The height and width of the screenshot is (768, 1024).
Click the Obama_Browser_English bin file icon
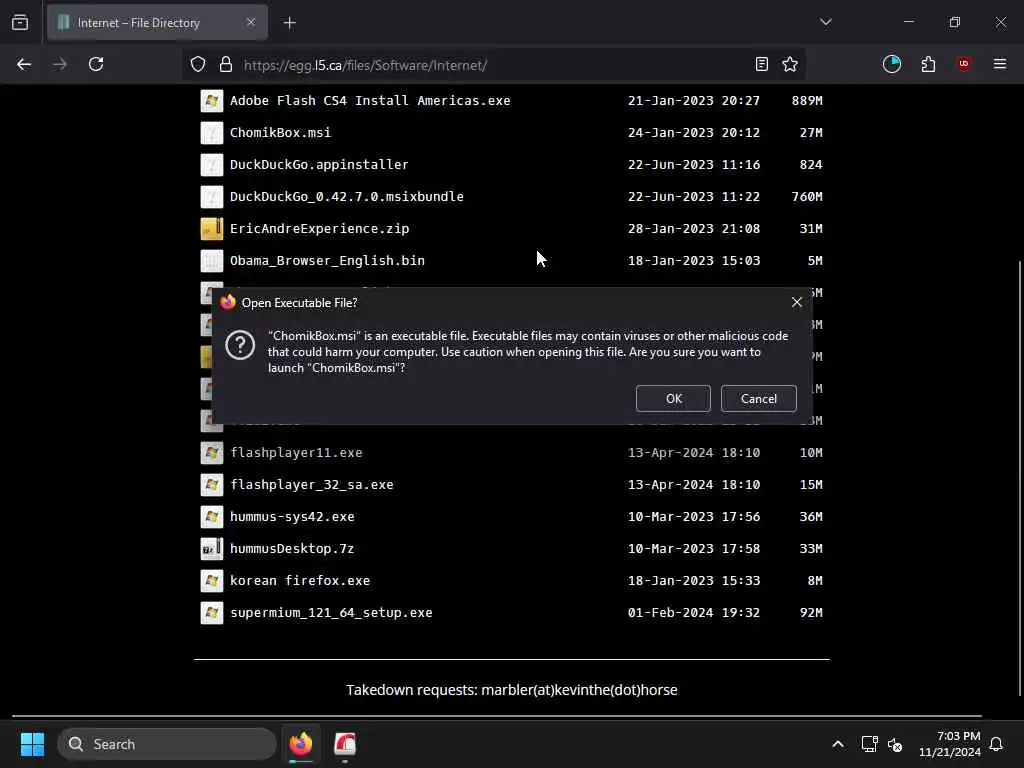tap(212, 261)
